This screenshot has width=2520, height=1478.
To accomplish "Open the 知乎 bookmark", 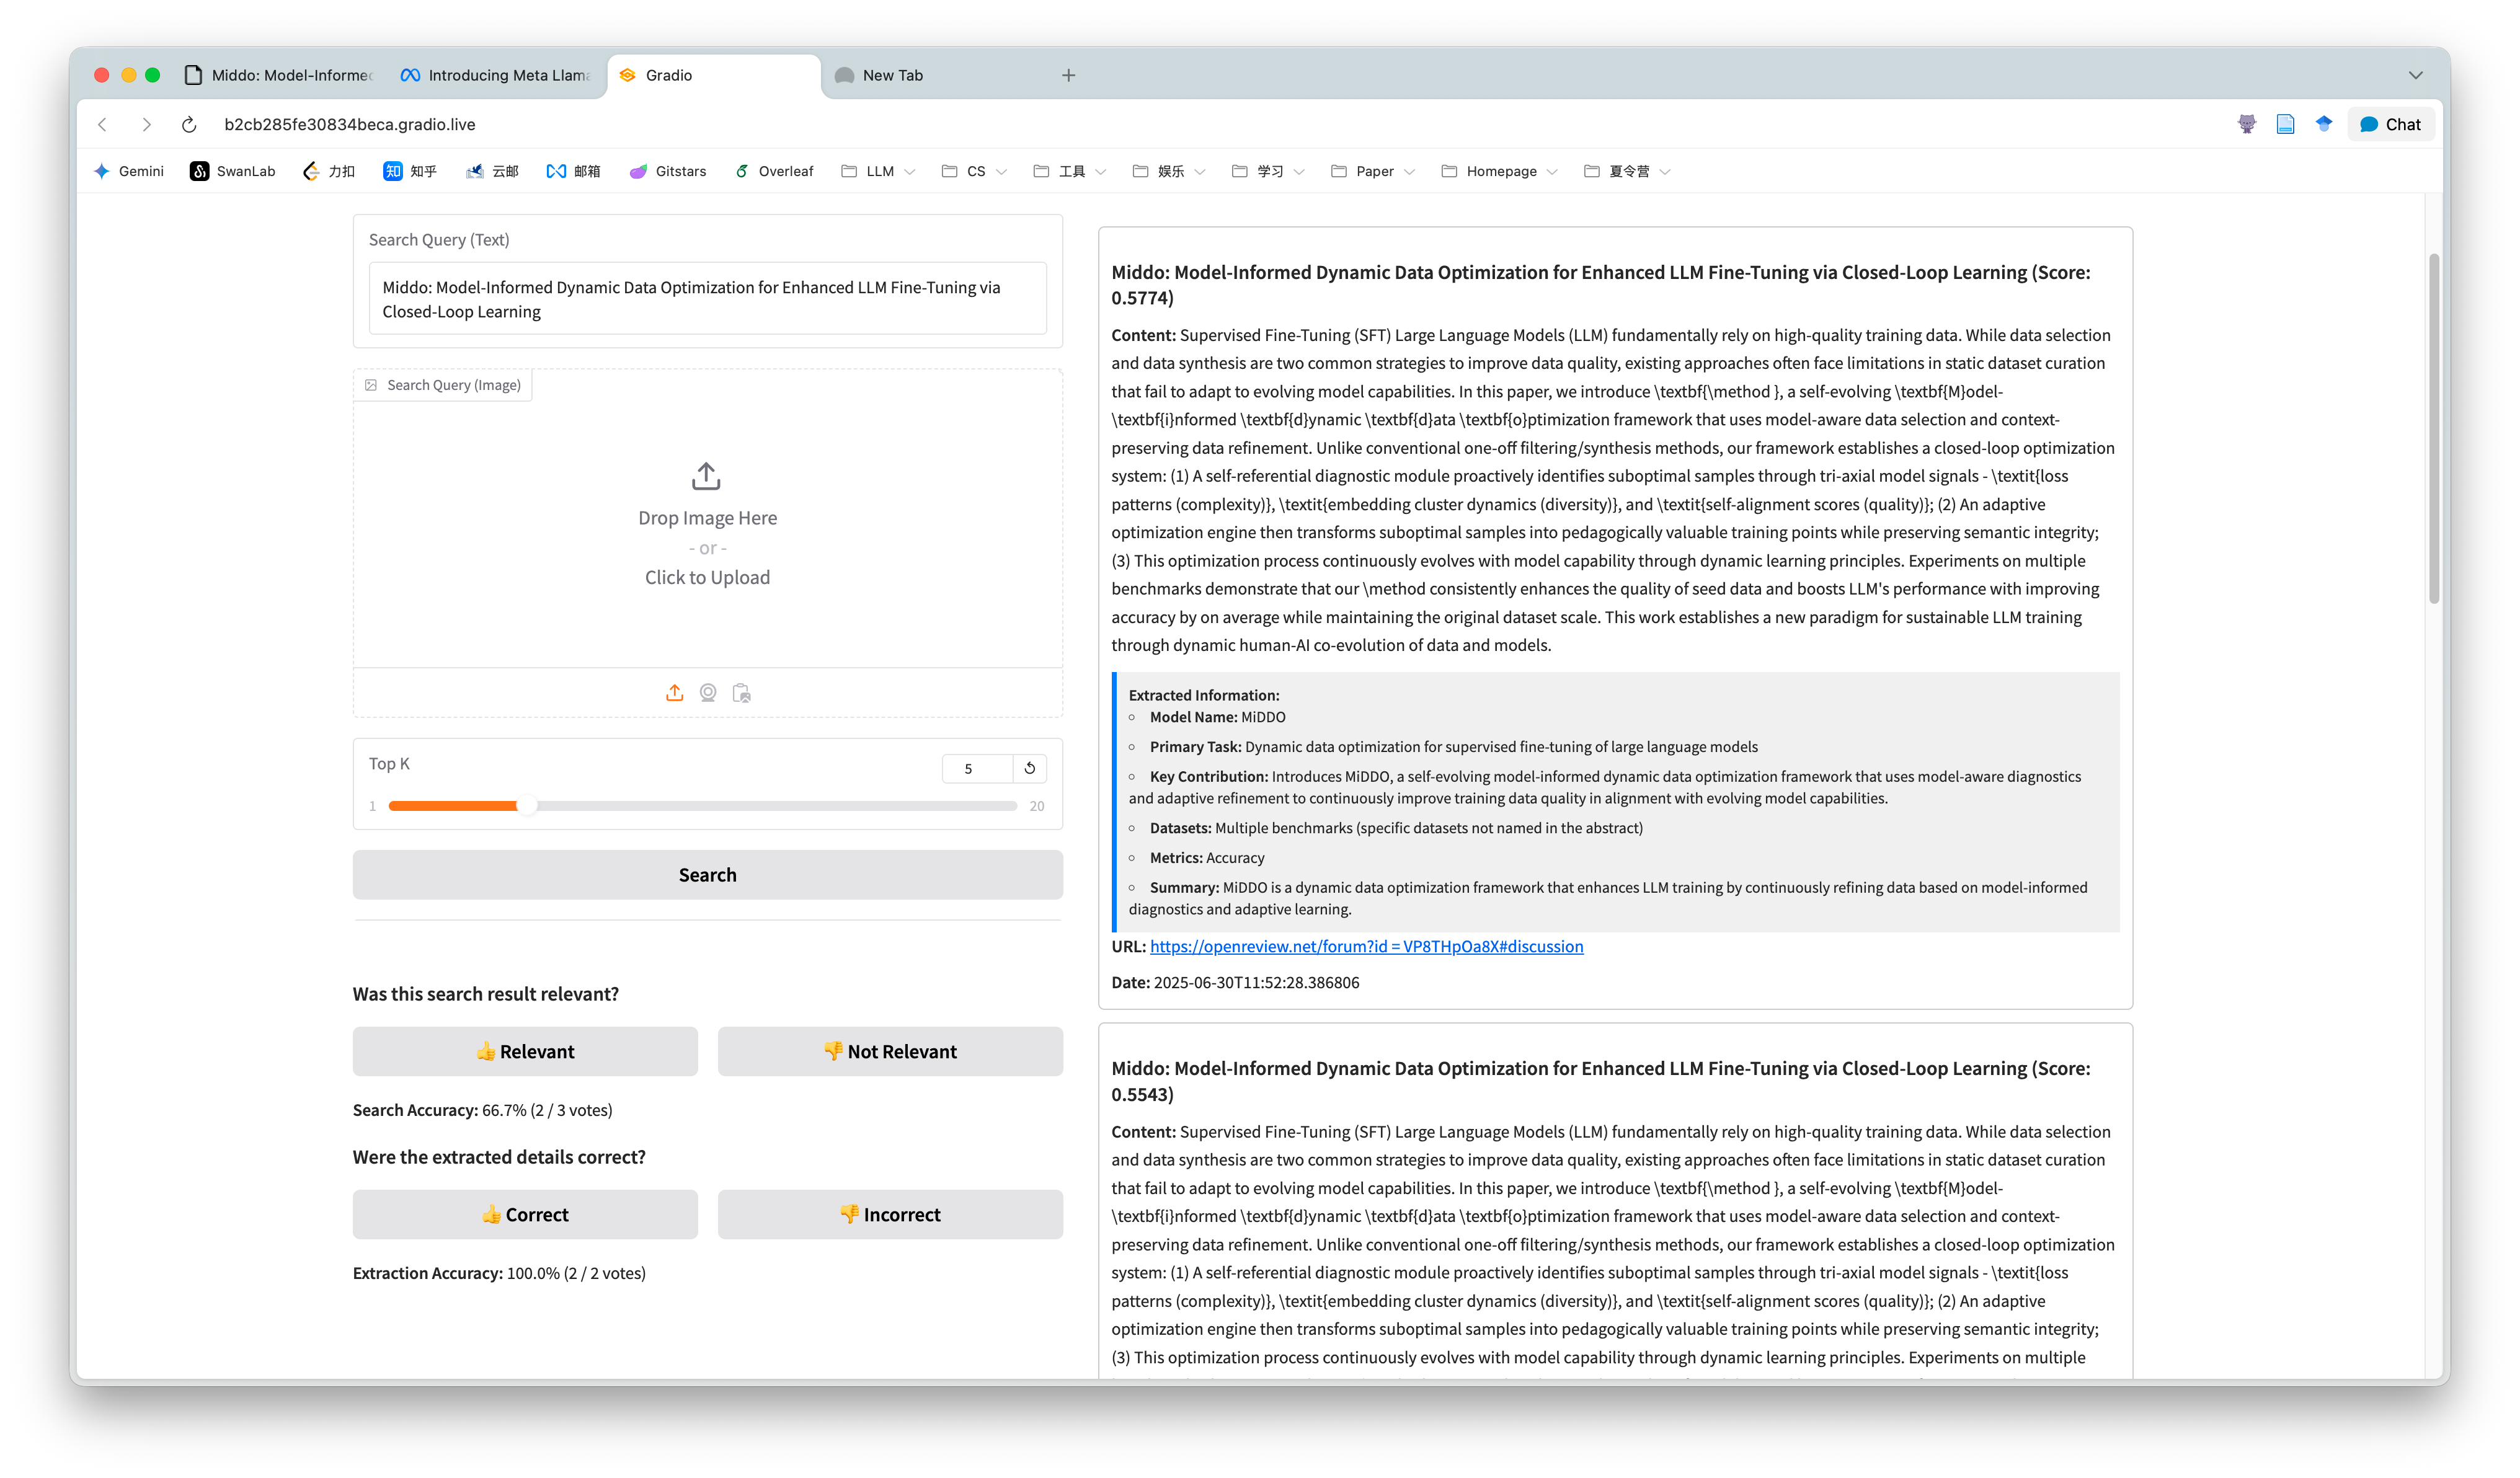I will click(410, 171).
